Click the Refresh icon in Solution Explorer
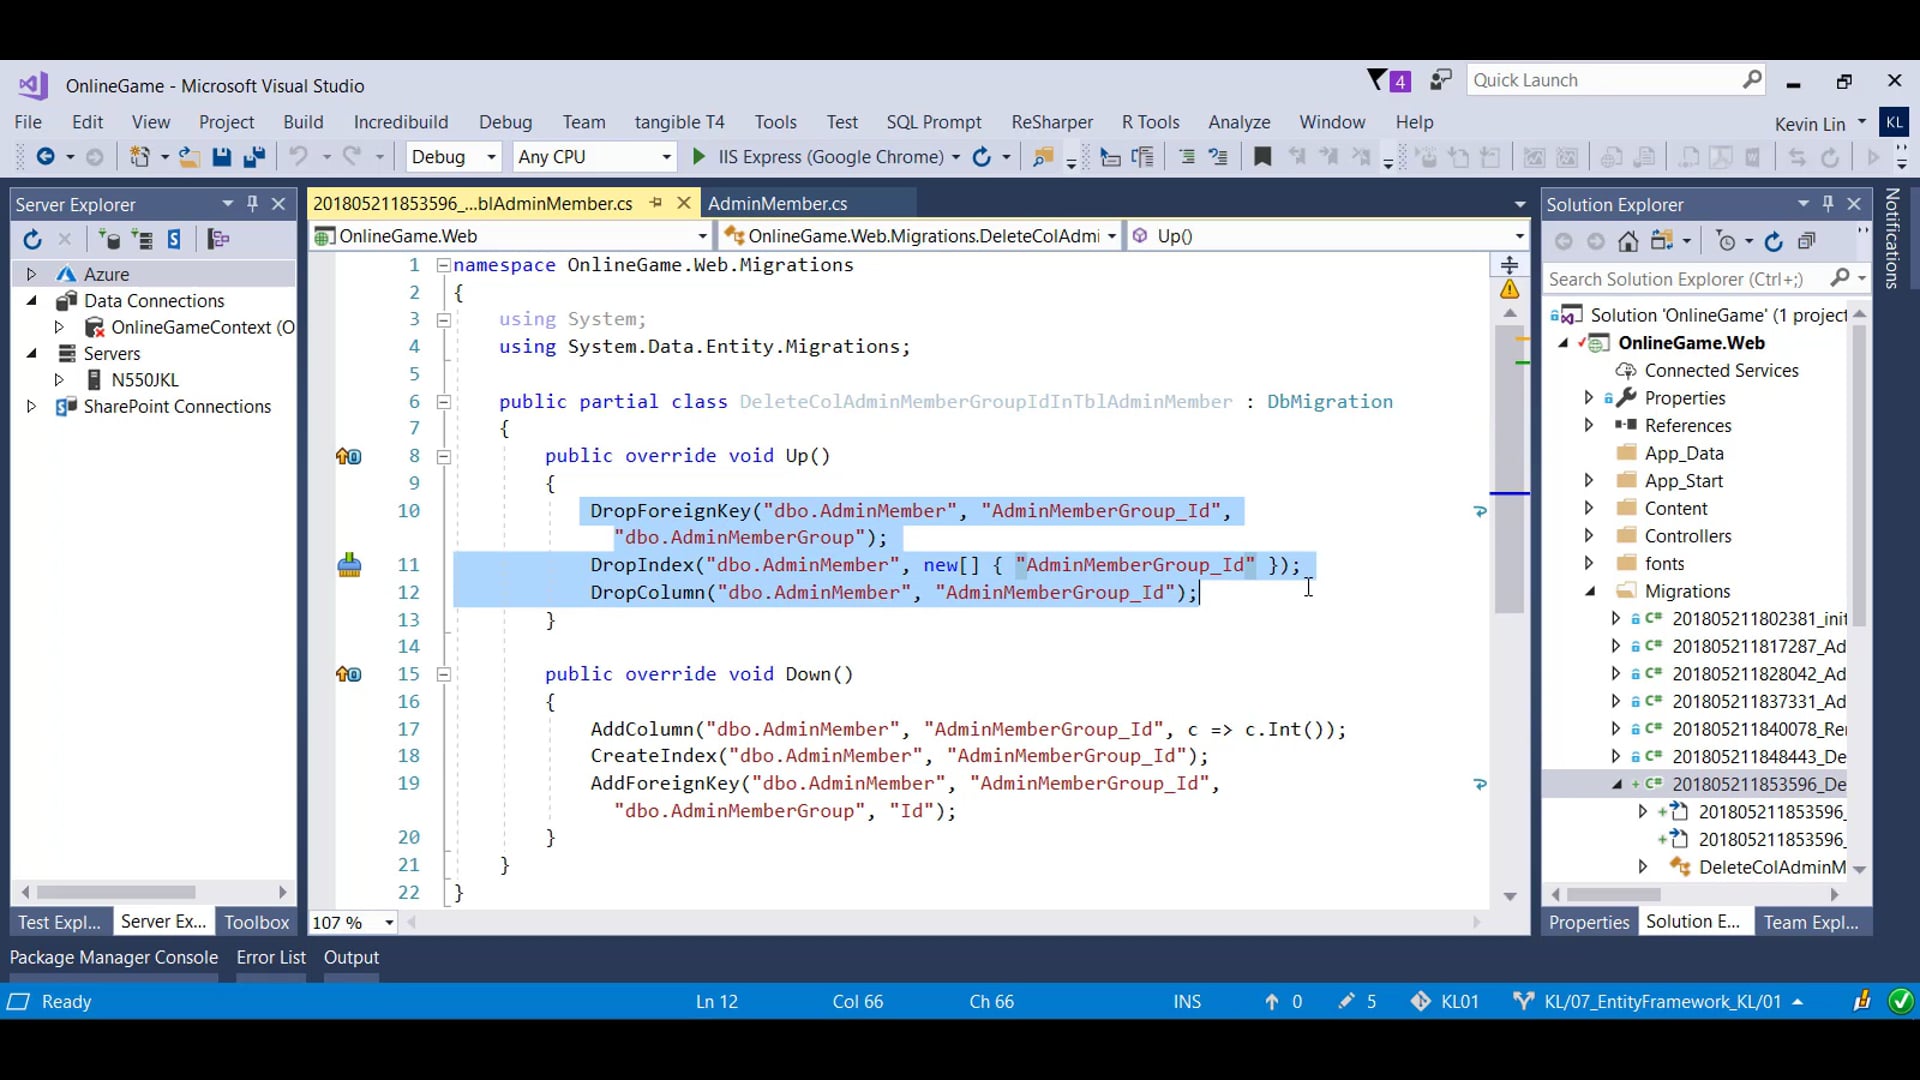The height and width of the screenshot is (1080, 1920). pyautogui.click(x=1775, y=241)
